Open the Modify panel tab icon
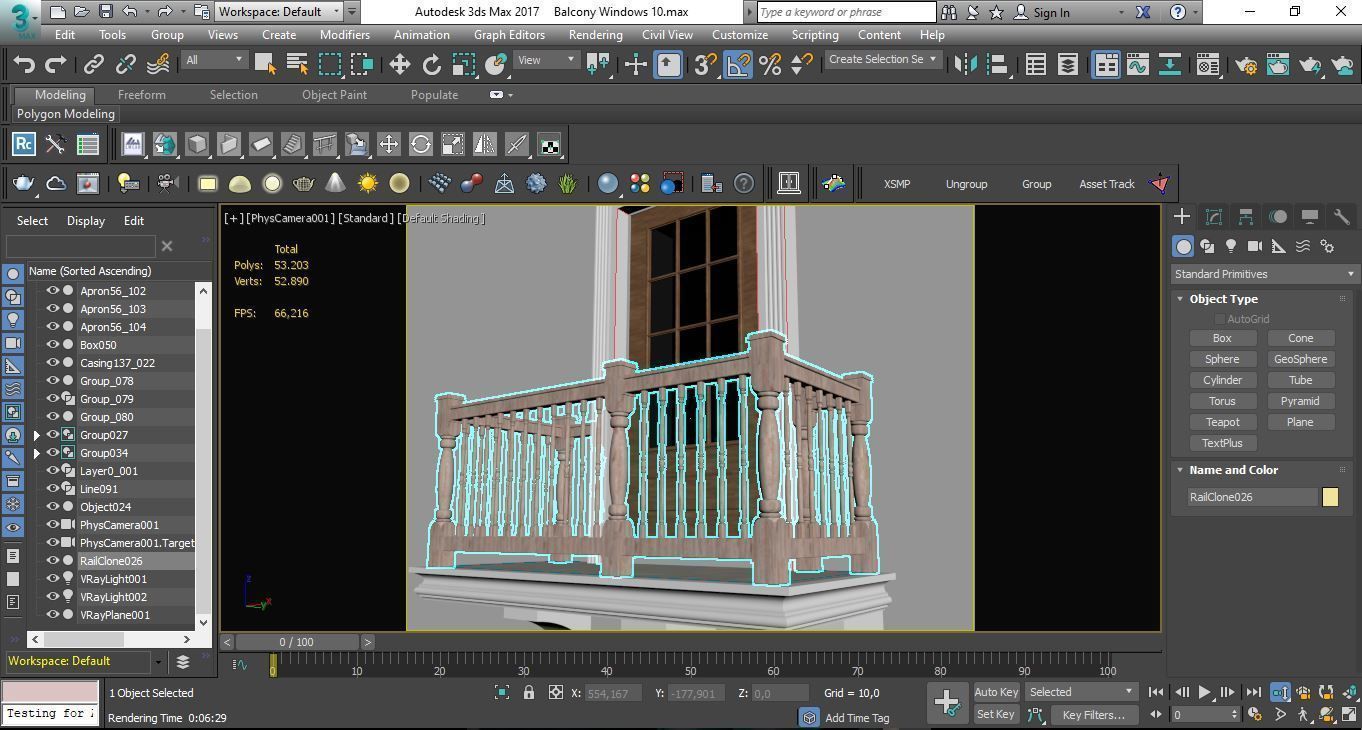Viewport: 1362px width, 730px height. [1214, 216]
